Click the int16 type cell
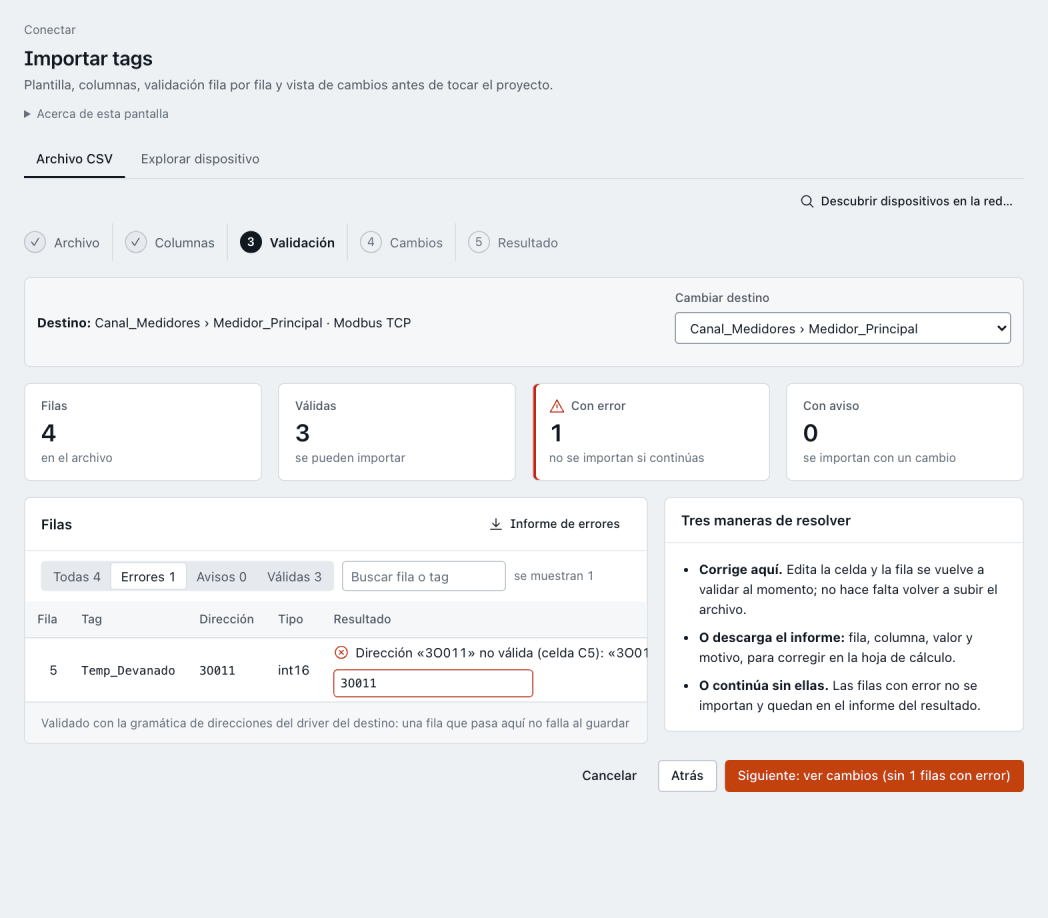1048x918 pixels. coord(293,671)
